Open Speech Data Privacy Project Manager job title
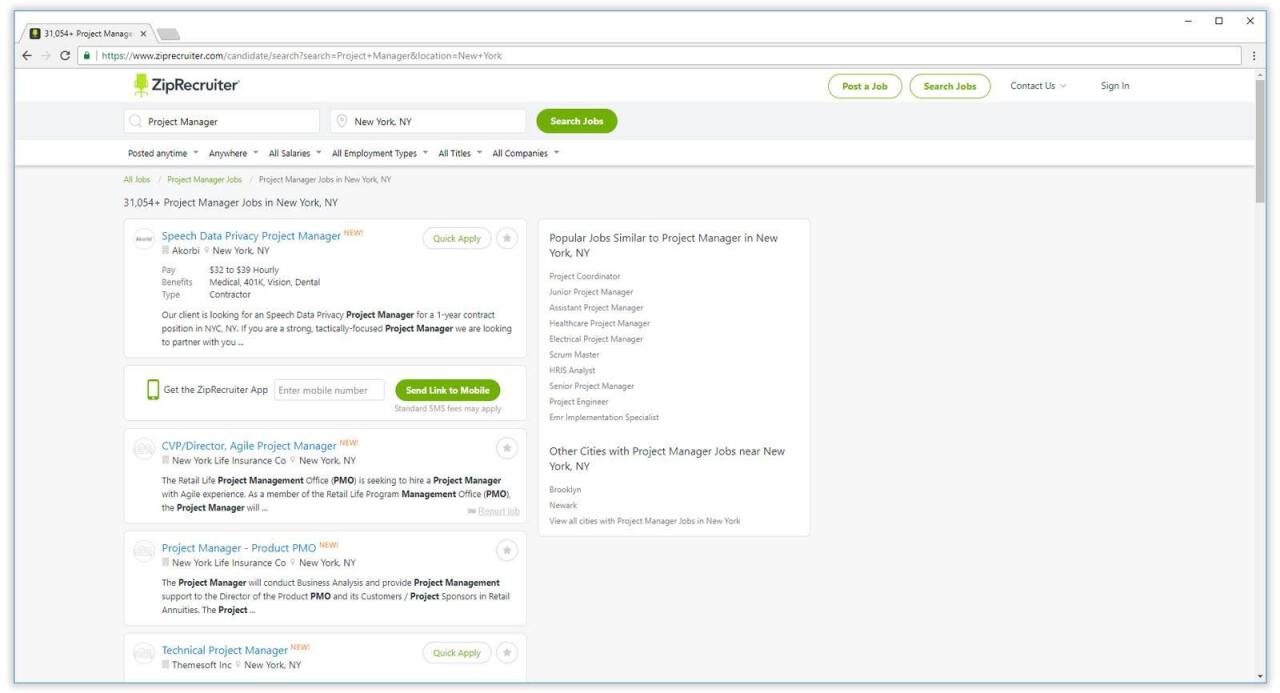The width and height of the screenshot is (1280, 693). pos(251,236)
